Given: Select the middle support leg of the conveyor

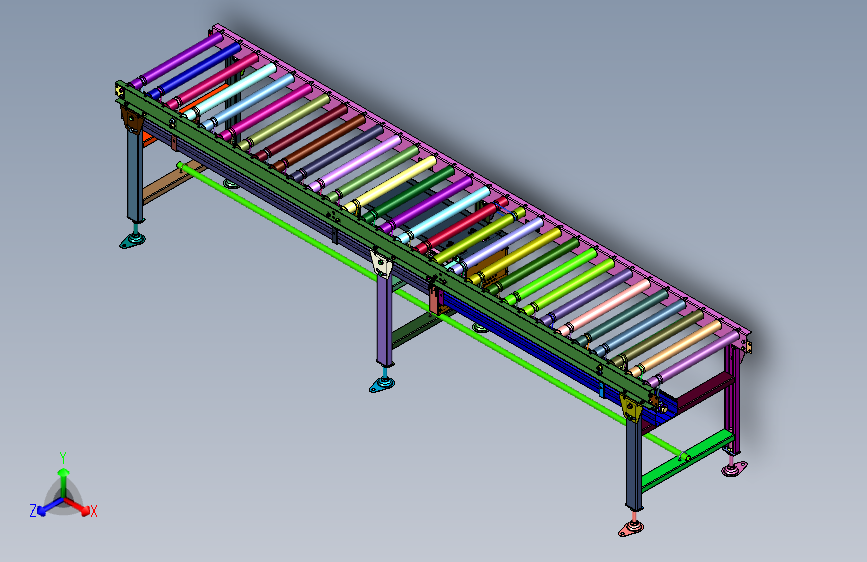Looking at the screenshot, I should 385,321.
